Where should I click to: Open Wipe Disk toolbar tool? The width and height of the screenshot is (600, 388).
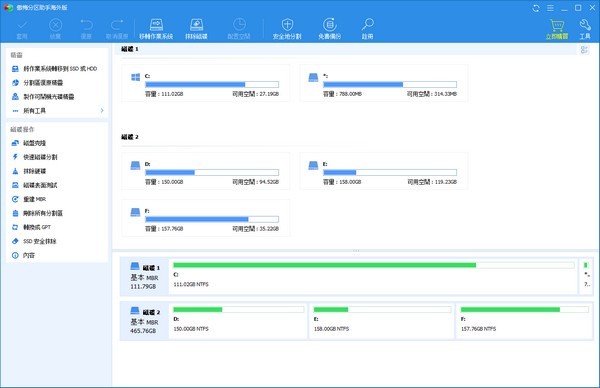click(x=196, y=29)
